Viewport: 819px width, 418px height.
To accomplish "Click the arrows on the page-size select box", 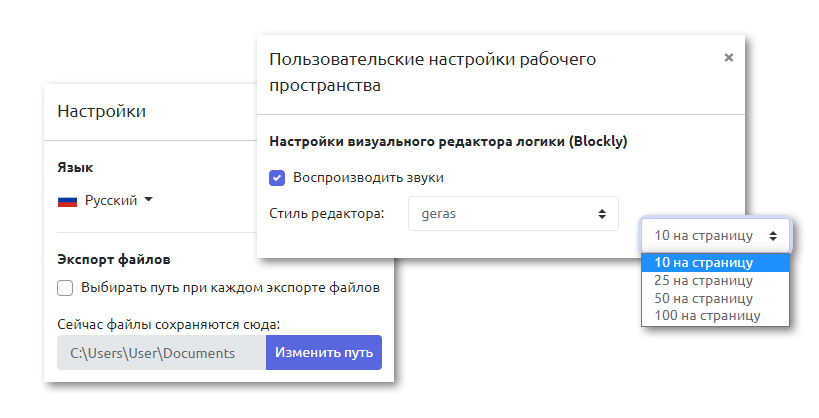I will (x=773, y=236).
